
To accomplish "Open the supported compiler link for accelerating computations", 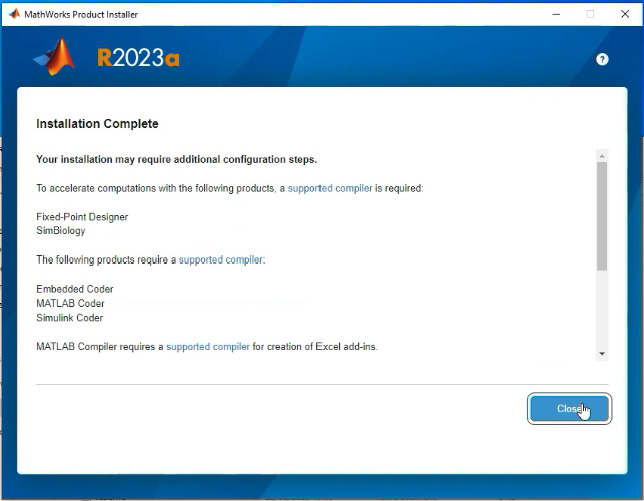I will tap(330, 188).
